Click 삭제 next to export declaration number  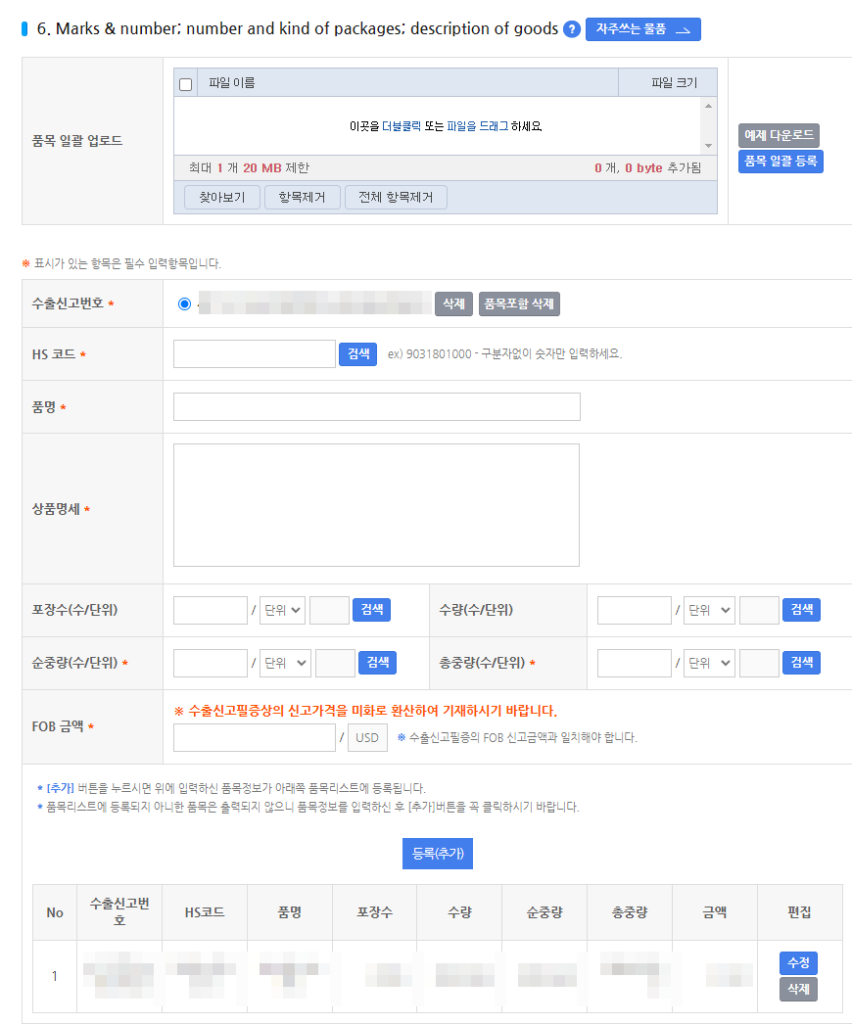(x=454, y=304)
